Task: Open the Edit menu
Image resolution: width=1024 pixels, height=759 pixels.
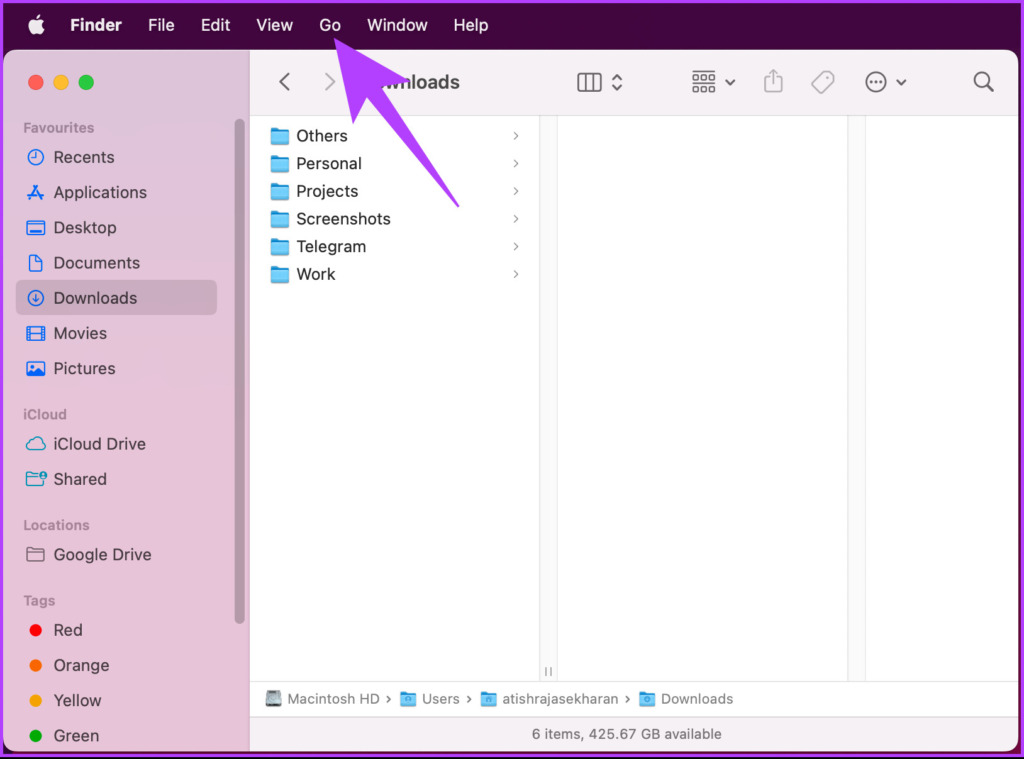Action: click(216, 25)
